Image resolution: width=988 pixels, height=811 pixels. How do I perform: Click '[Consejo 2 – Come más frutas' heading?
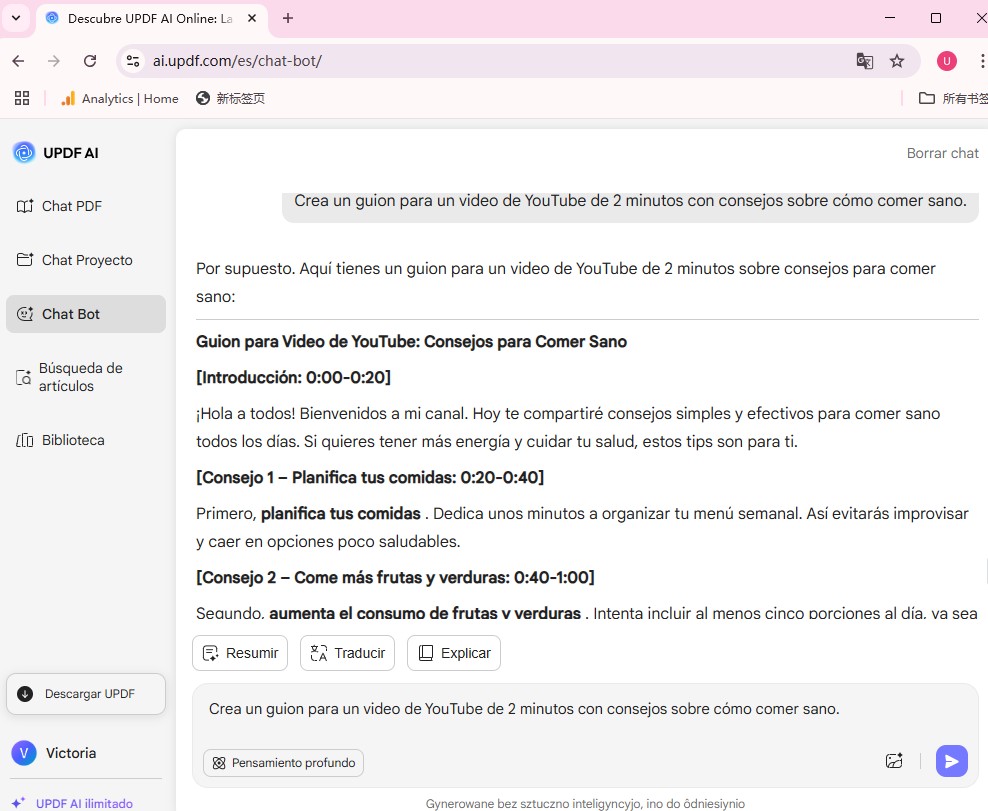point(395,577)
